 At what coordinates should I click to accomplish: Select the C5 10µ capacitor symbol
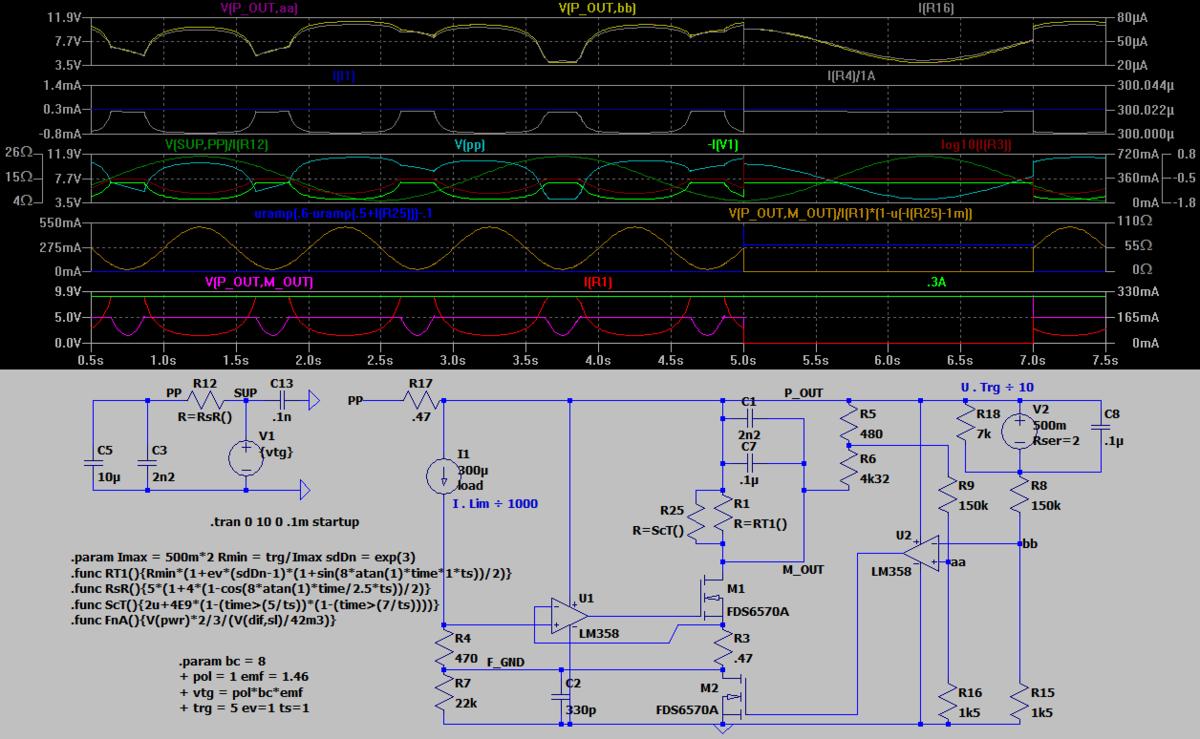coord(93,463)
